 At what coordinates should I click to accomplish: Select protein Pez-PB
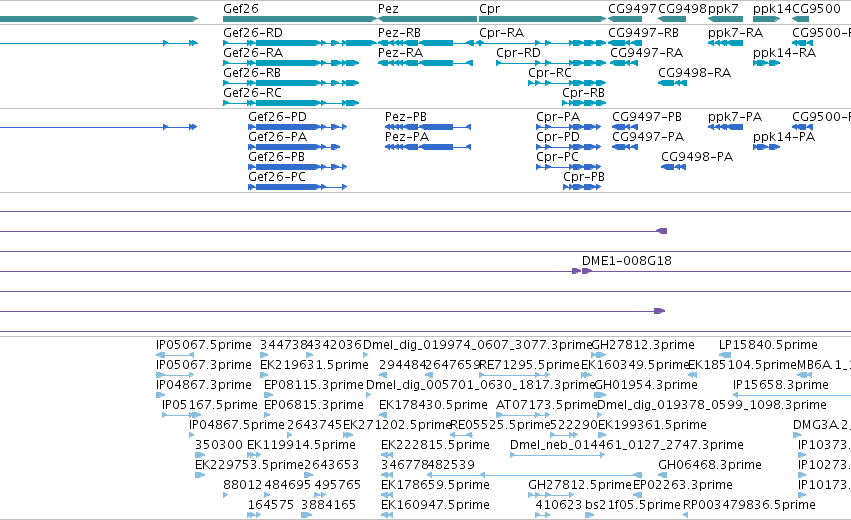[406, 117]
